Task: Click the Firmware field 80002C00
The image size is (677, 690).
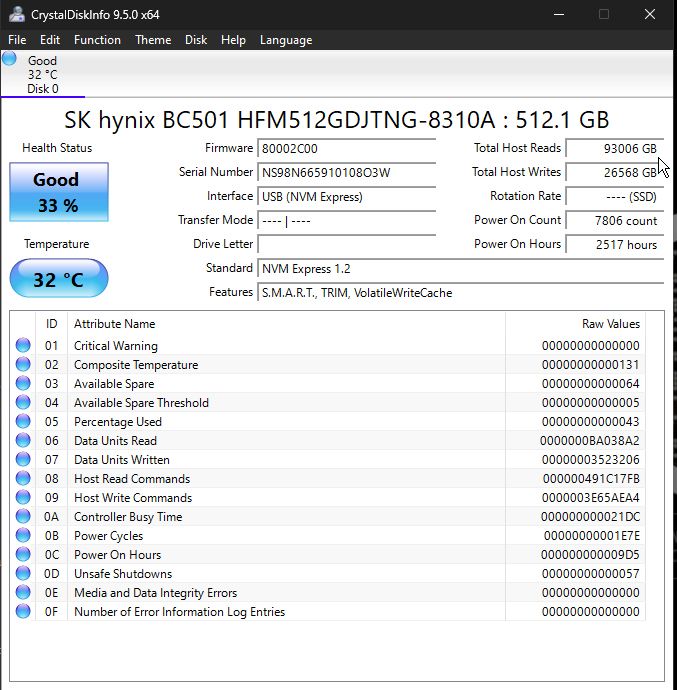Action: [x=346, y=149]
